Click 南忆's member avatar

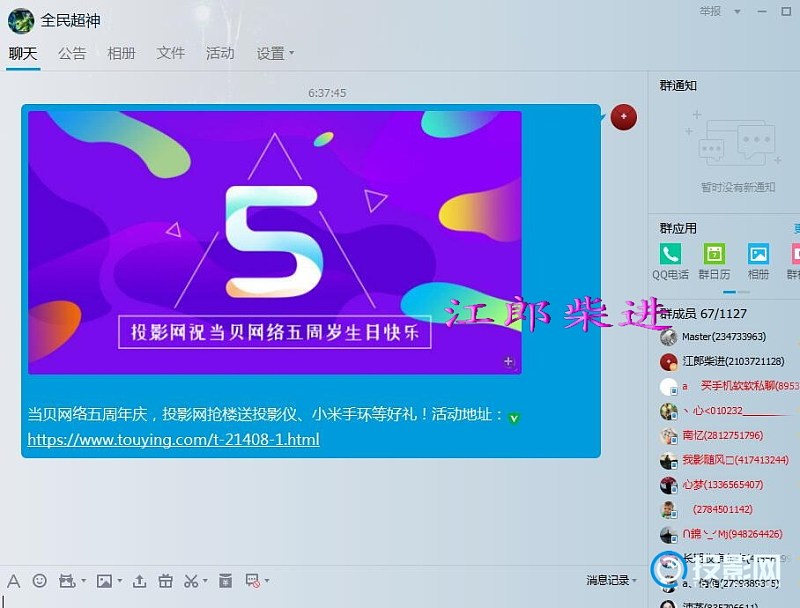pyautogui.click(x=668, y=436)
